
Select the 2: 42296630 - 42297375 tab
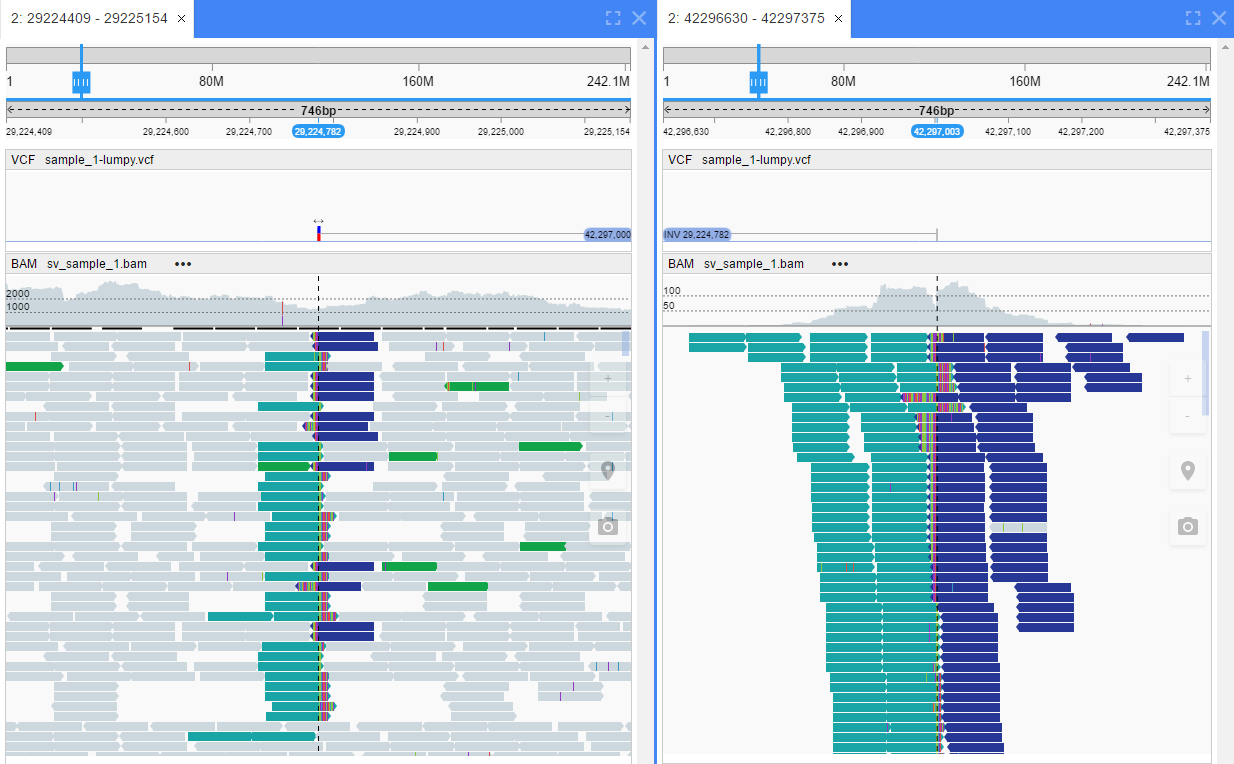745,18
